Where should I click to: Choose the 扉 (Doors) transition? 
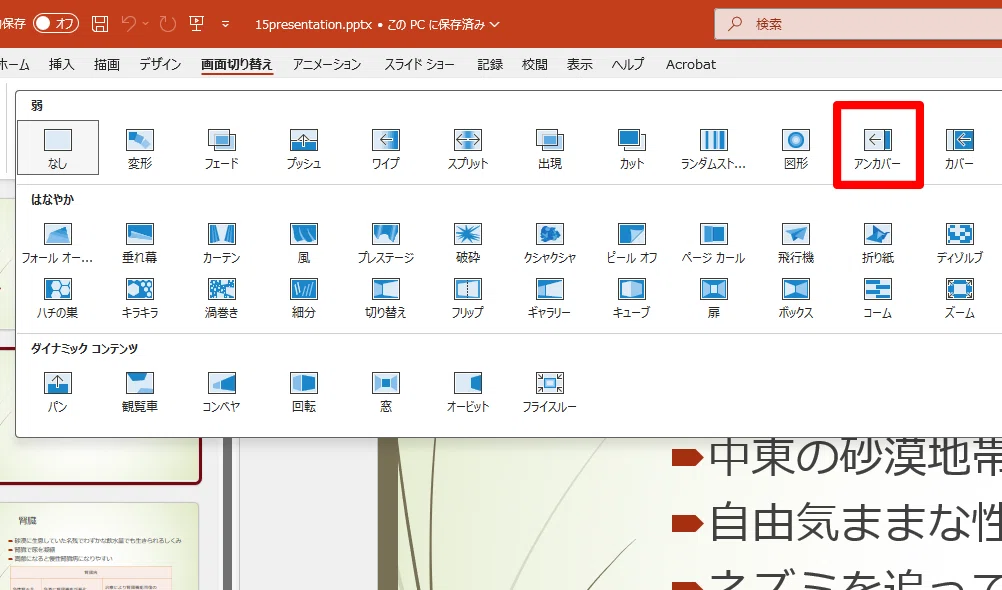[714, 299]
